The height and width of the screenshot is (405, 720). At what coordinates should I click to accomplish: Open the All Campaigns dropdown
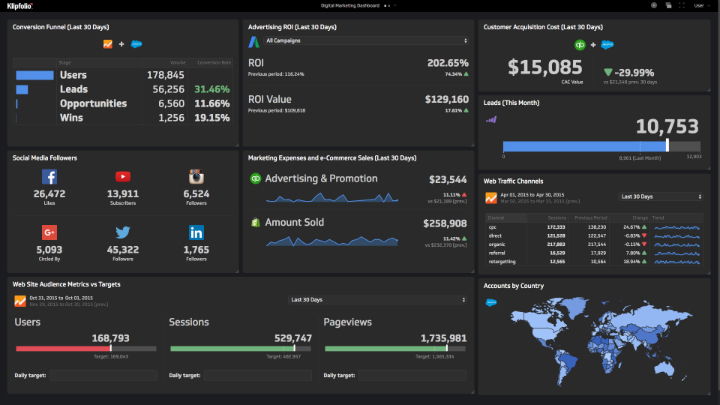366,41
